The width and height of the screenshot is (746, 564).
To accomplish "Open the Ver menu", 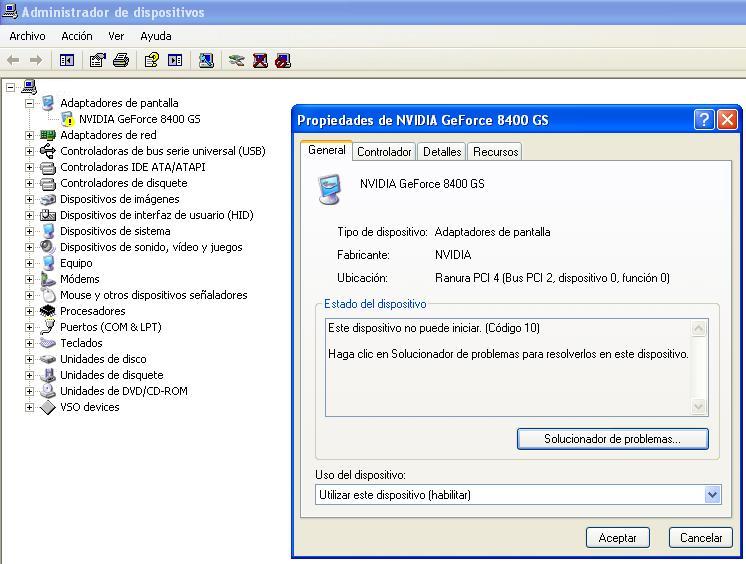I will click(x=116, y=36).
